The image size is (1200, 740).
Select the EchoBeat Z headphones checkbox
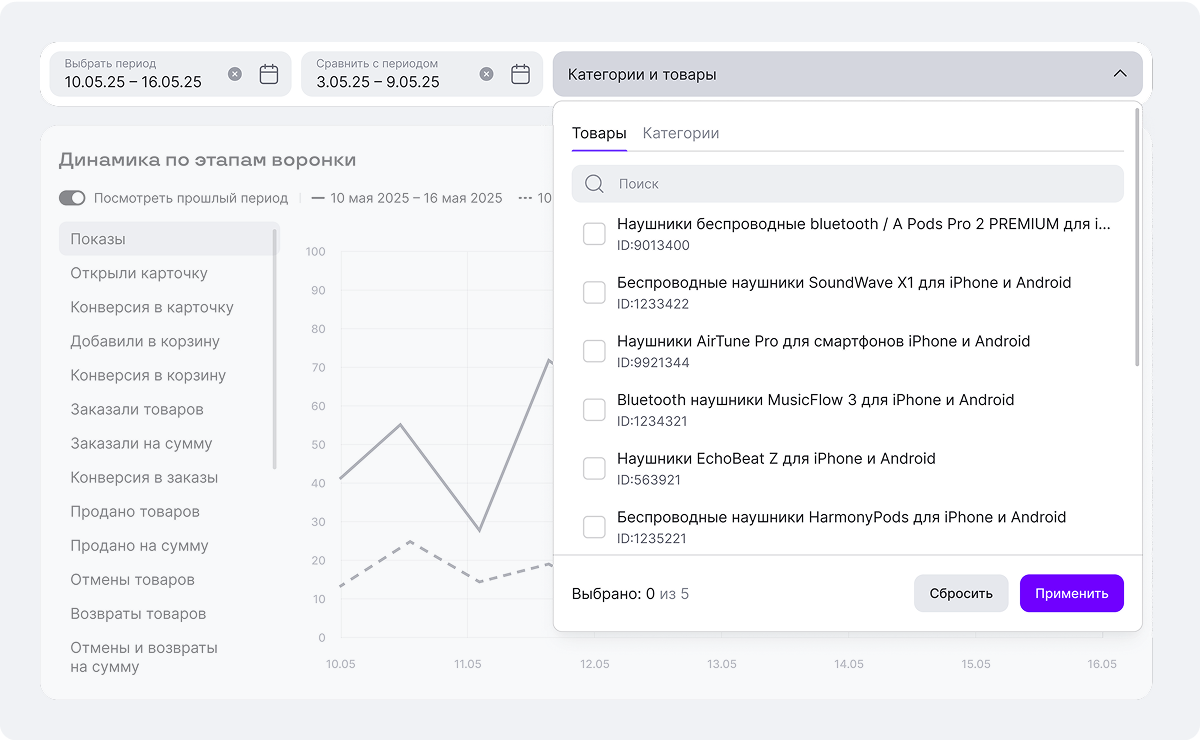pyautogui.click(x=594, y=468)
